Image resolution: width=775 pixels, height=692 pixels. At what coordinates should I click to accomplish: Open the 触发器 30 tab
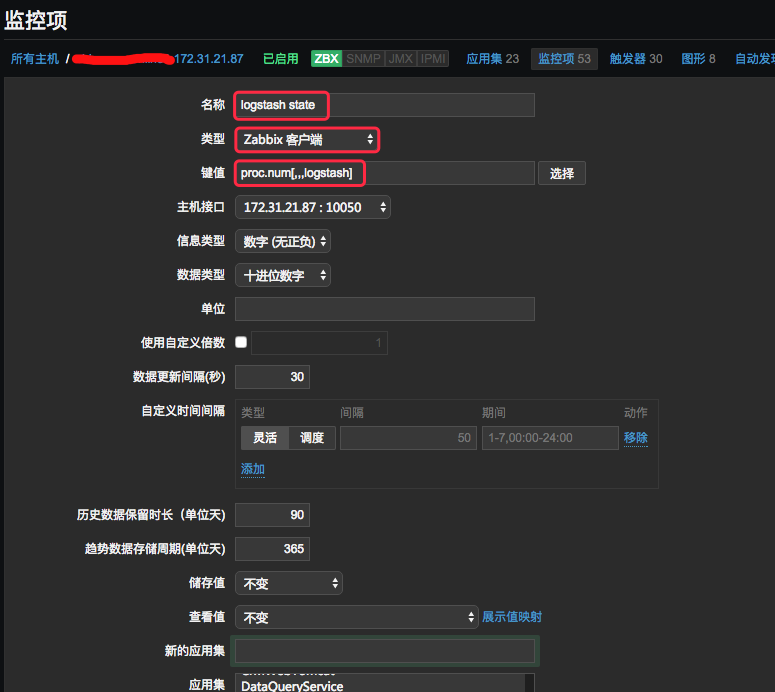[x=636, y=59]
